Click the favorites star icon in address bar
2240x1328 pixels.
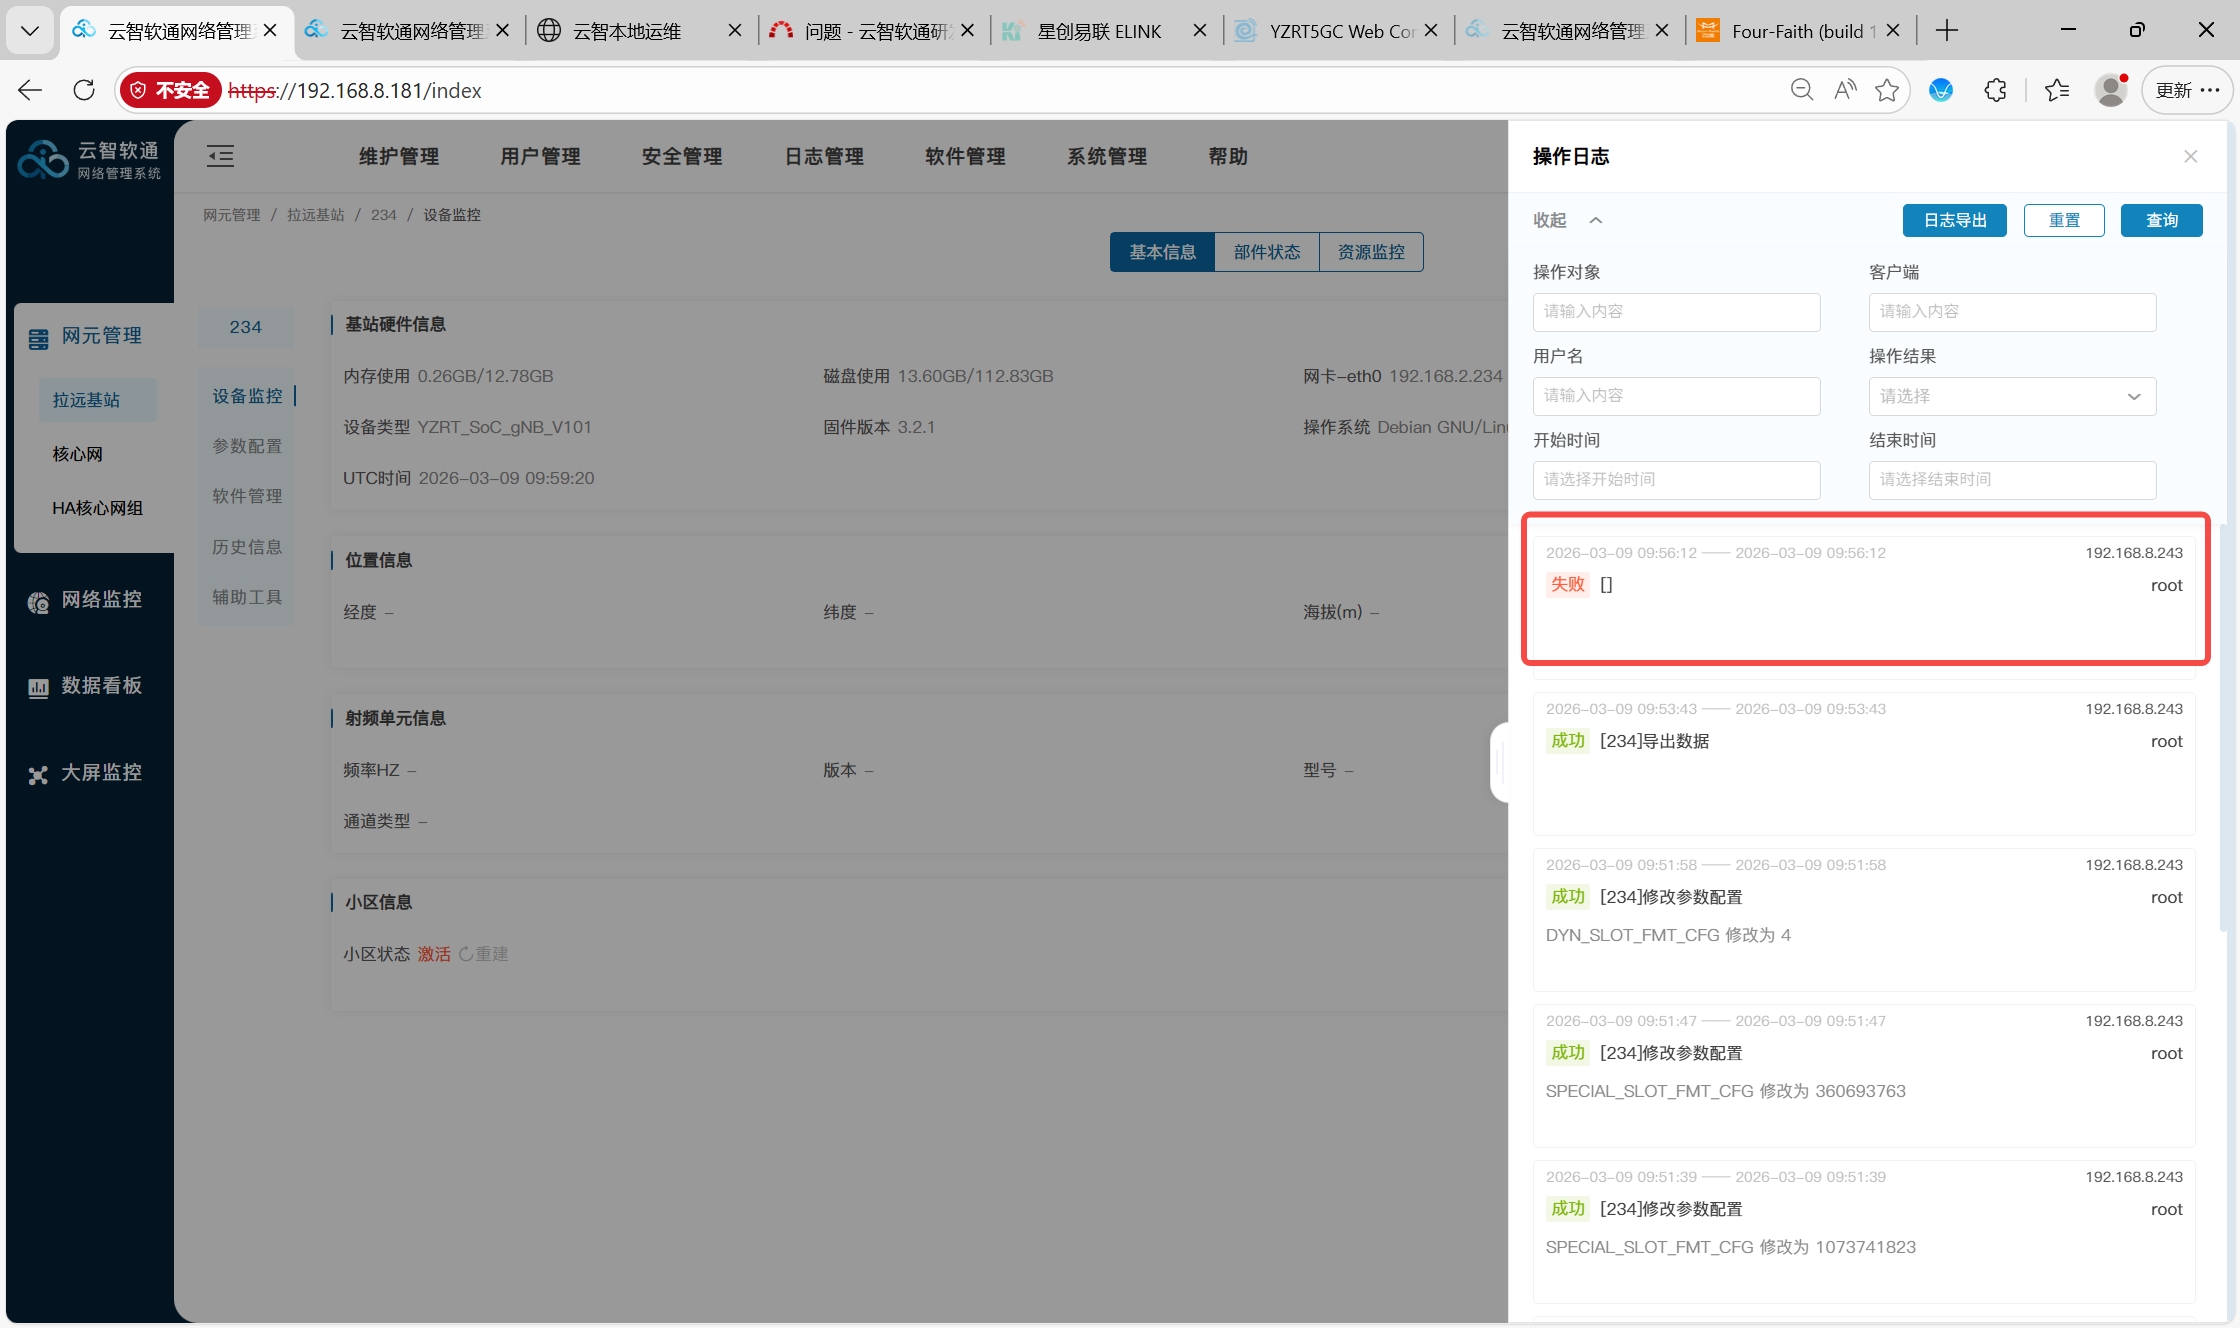click(x=1887, y=90)
